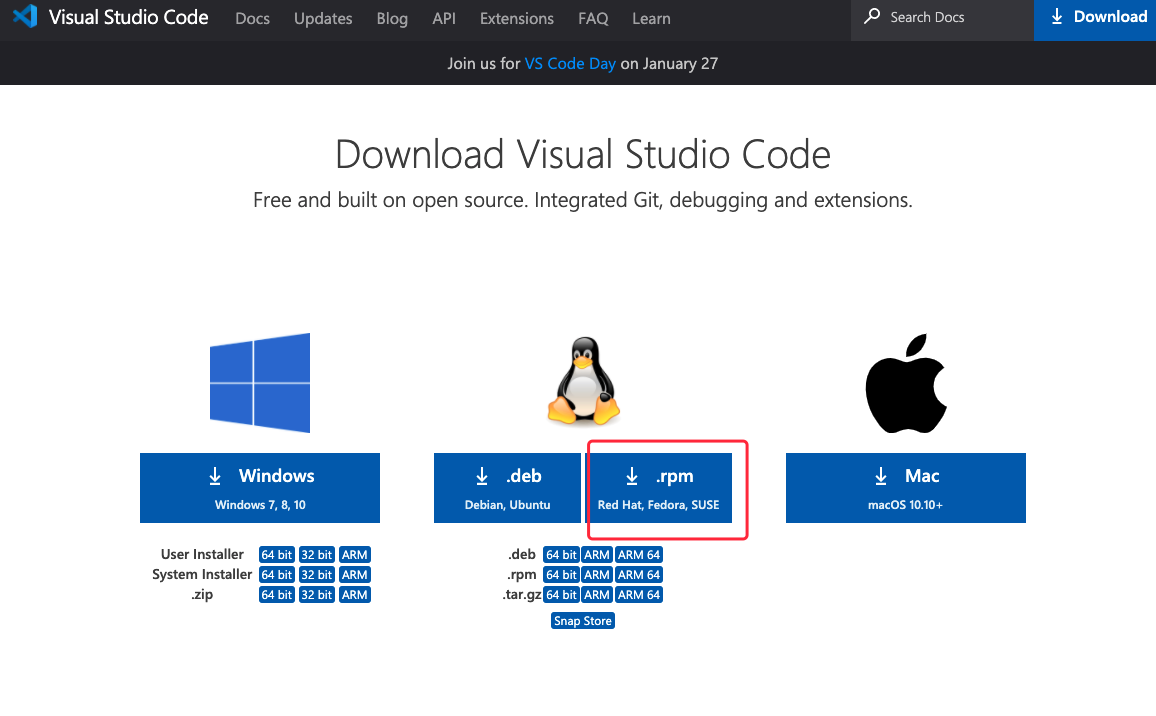
Task: Download the .deb package for Debian, Ubuntu
Action: [507, 487]
